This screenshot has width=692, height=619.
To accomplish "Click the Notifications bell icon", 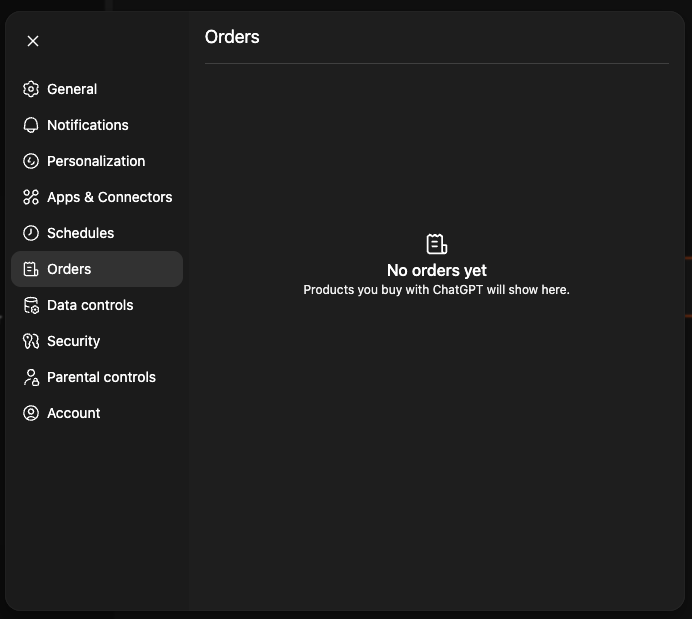I will point(31,125).
